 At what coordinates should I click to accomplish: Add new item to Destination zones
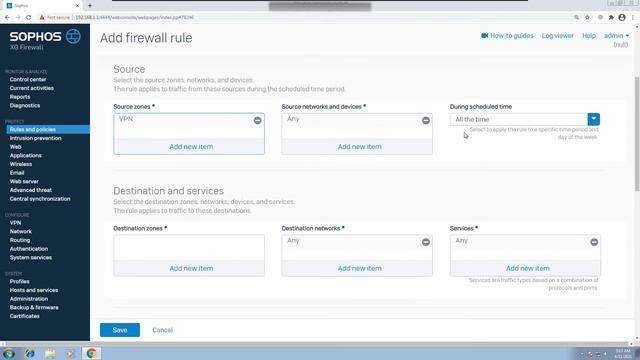tap(191, 268)
